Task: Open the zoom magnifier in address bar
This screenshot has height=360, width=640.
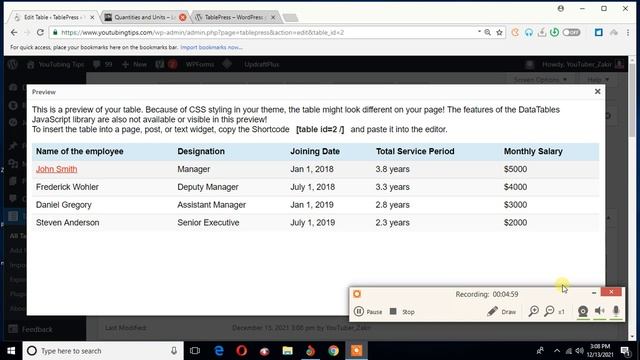Action: point(487,32)
